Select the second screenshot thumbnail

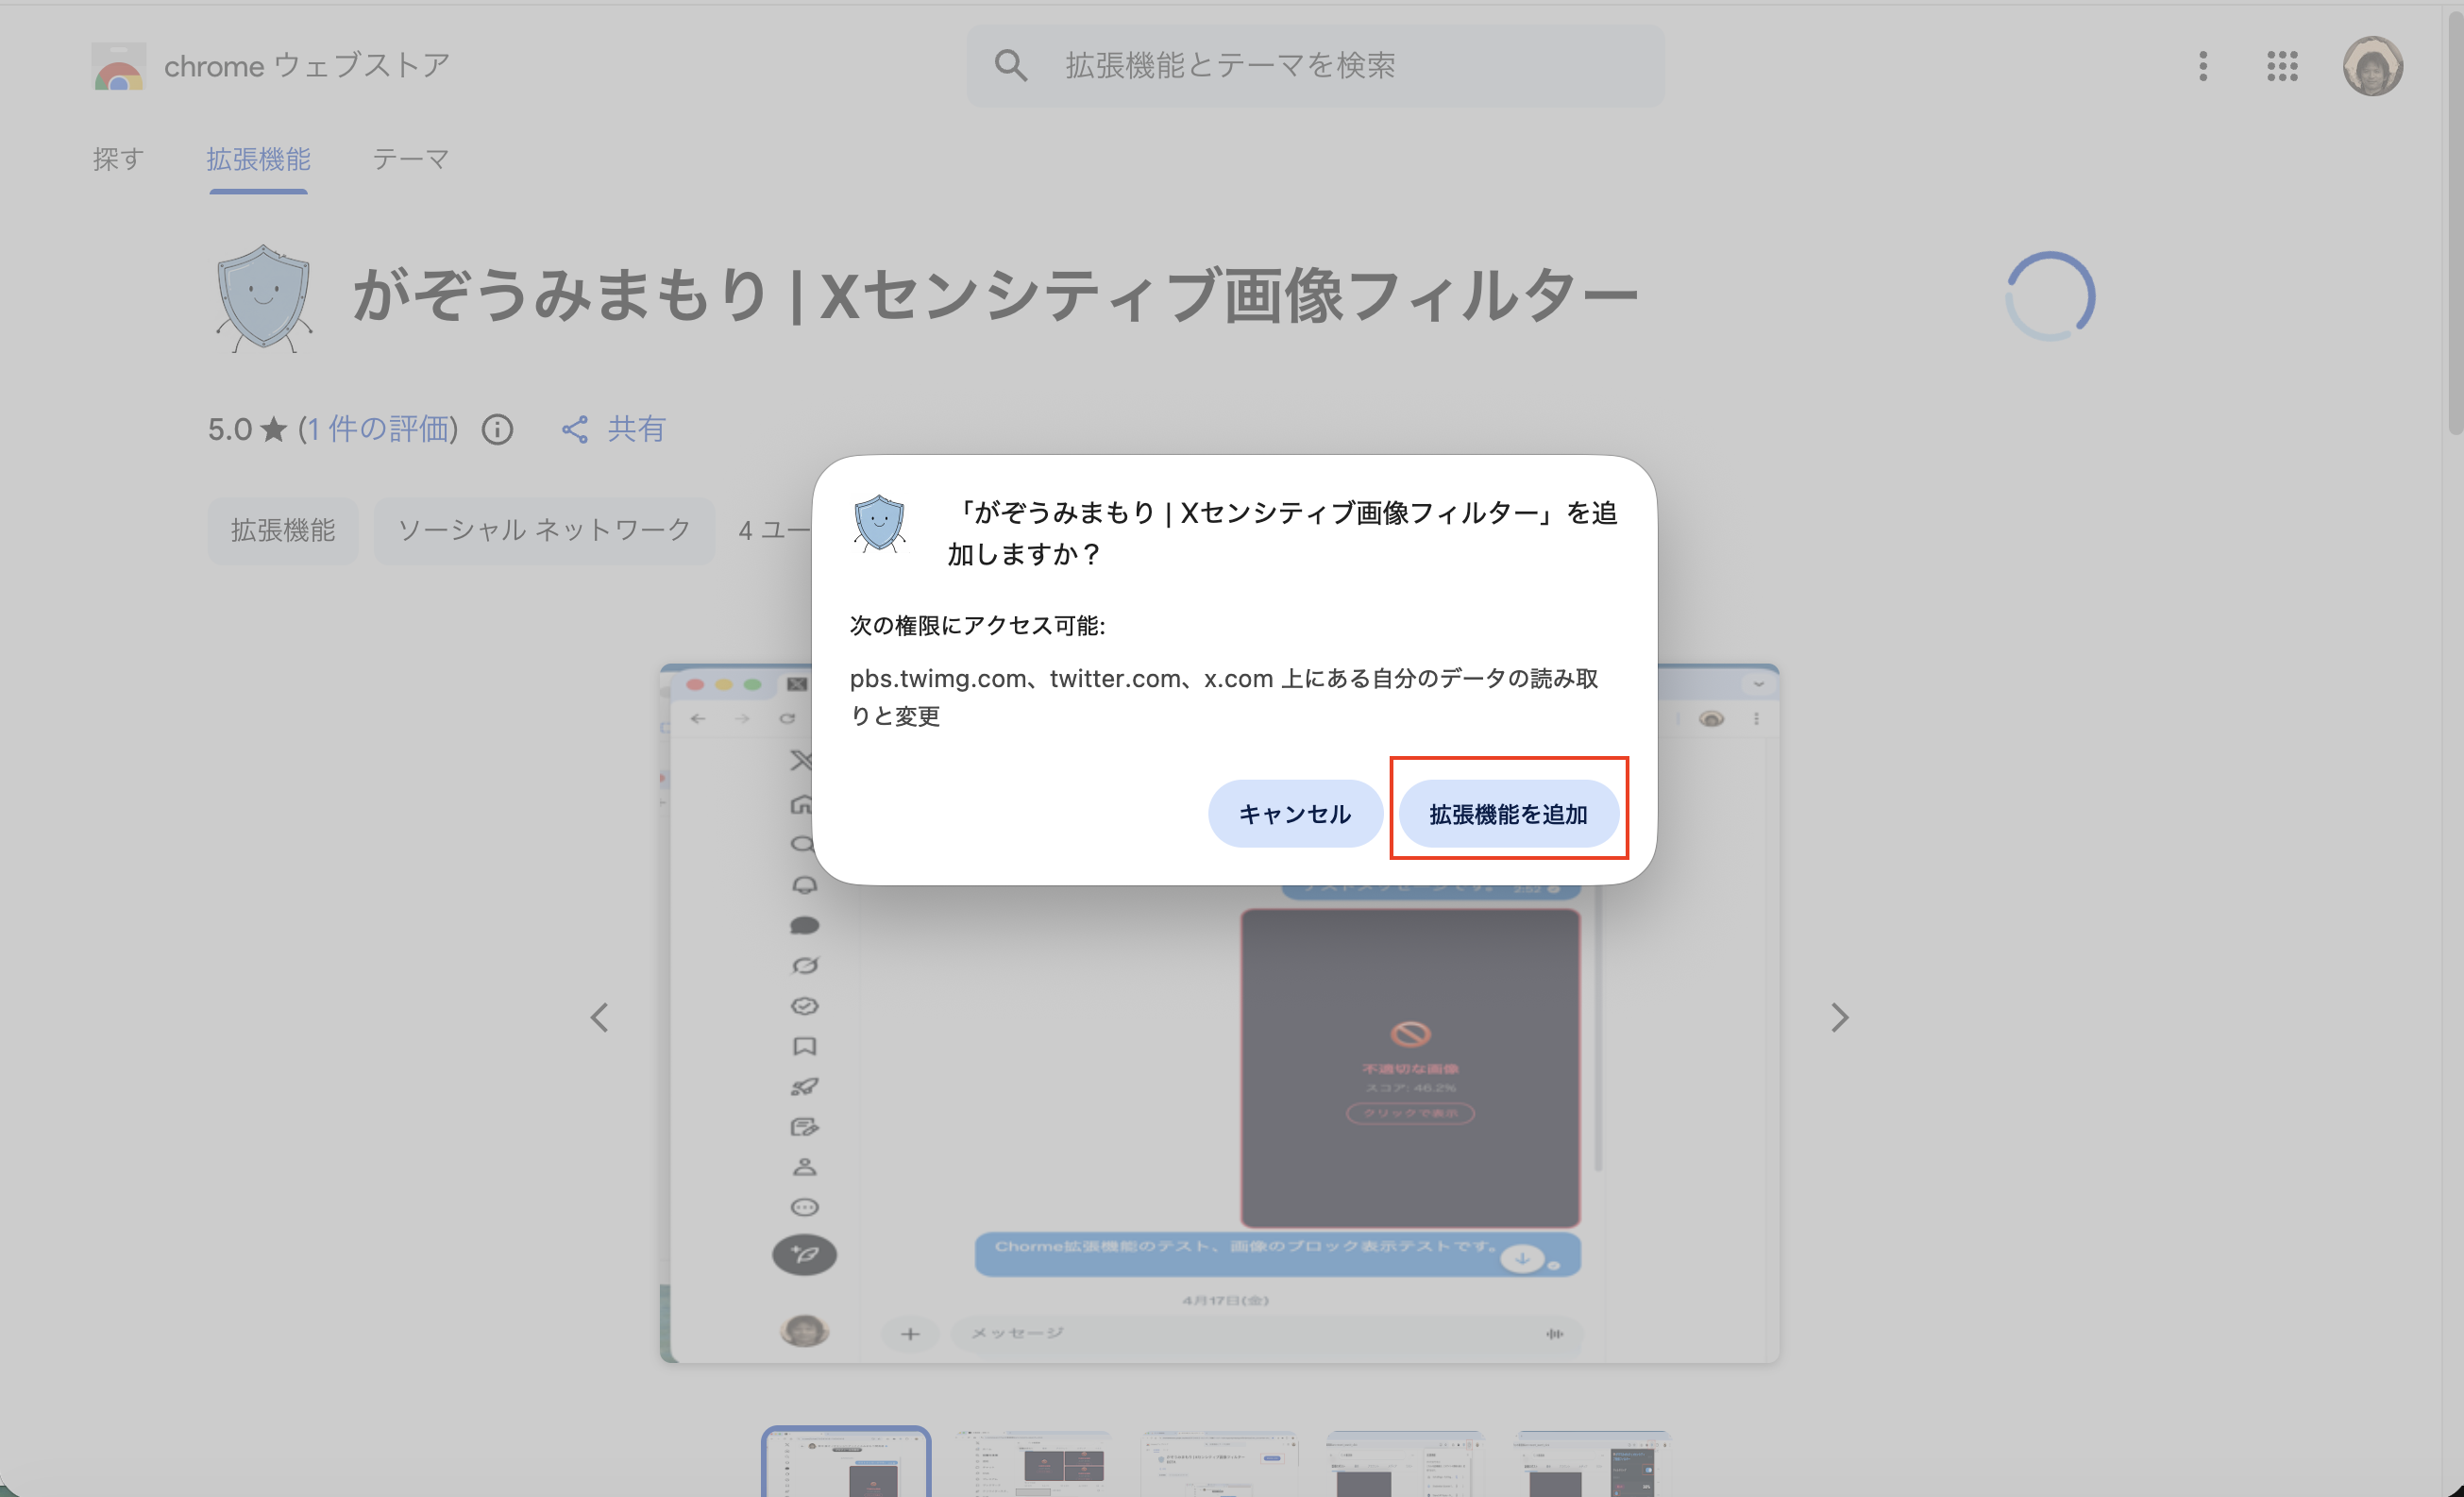point(1033,1462)
